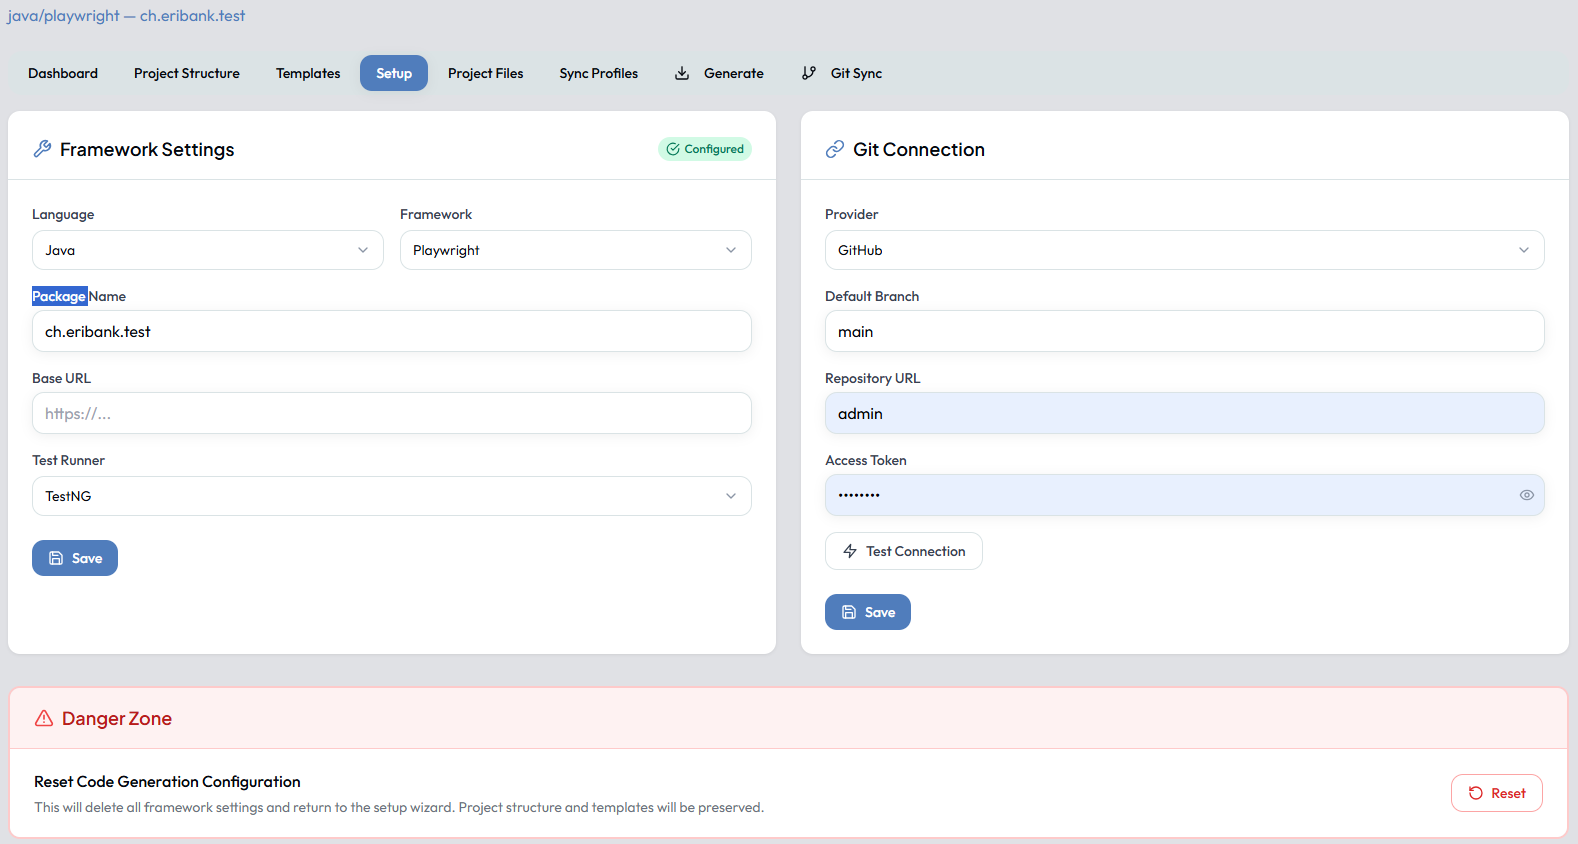
Task: Click the Base URL input field
Action: [x=392, y=413]
